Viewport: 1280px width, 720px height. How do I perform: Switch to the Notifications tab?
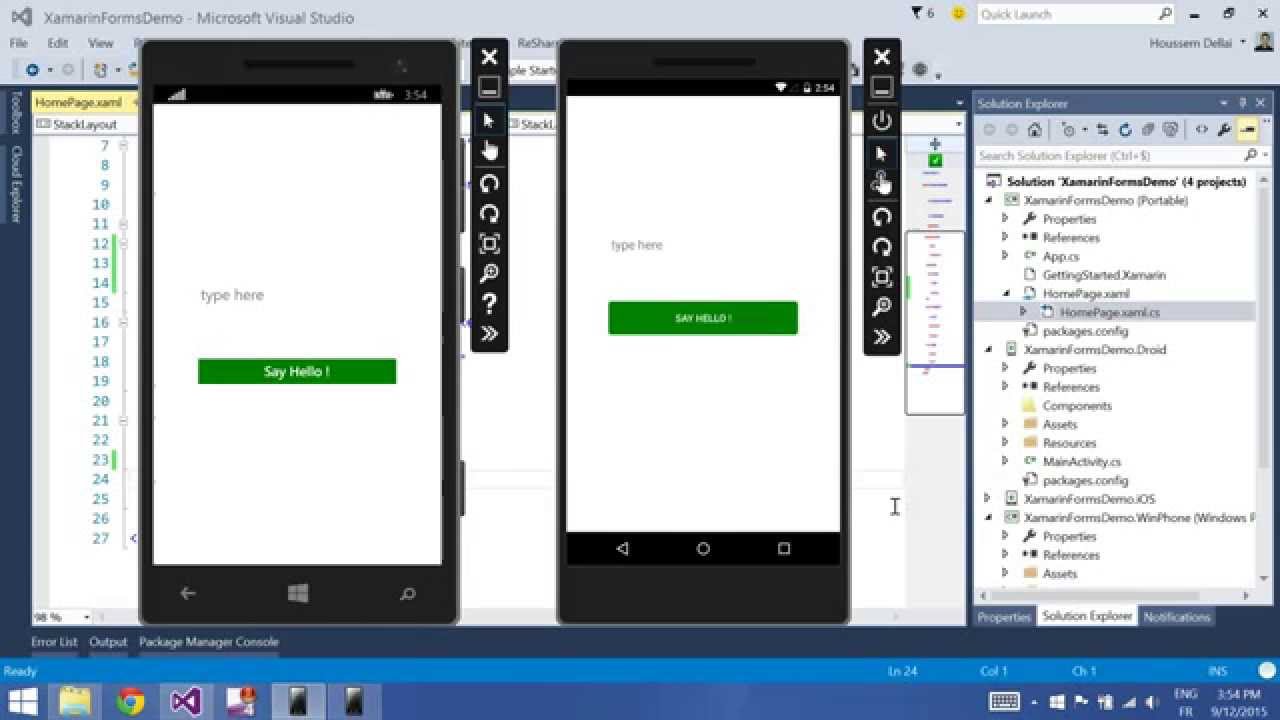[x=1177, y=617]
